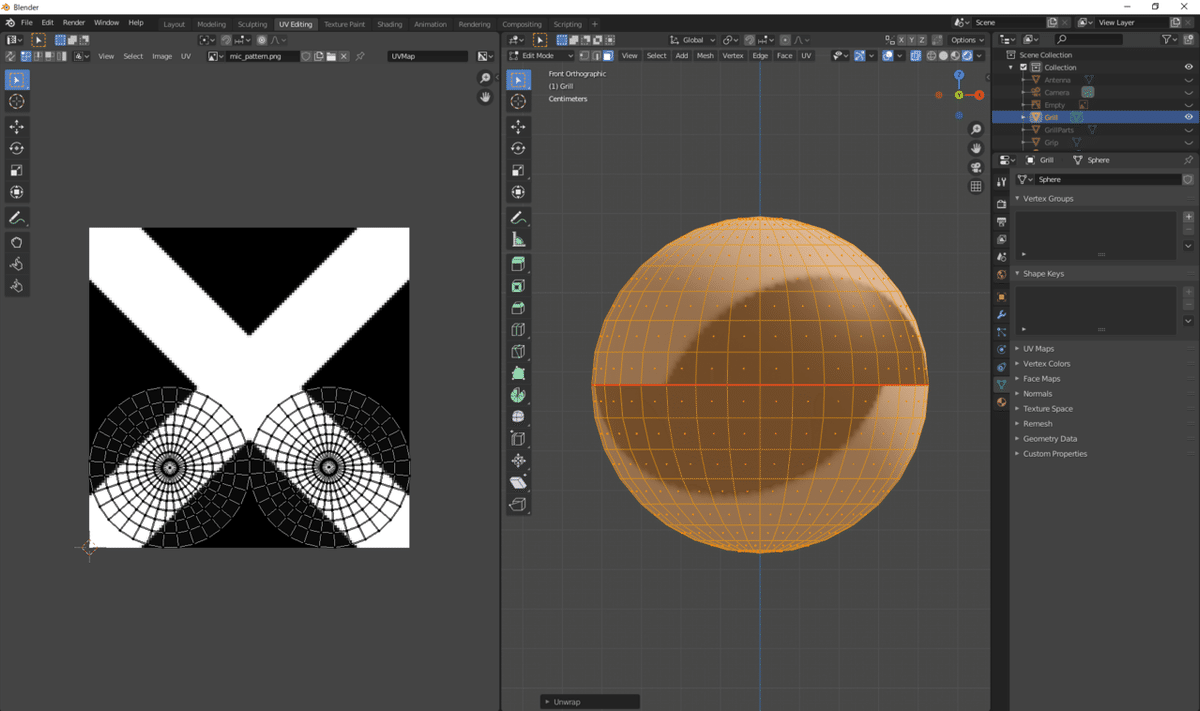Select the Rip Region tool in UV editor
The width and height of the screenshot is (1200, 711).
click(x=17, y=242)
